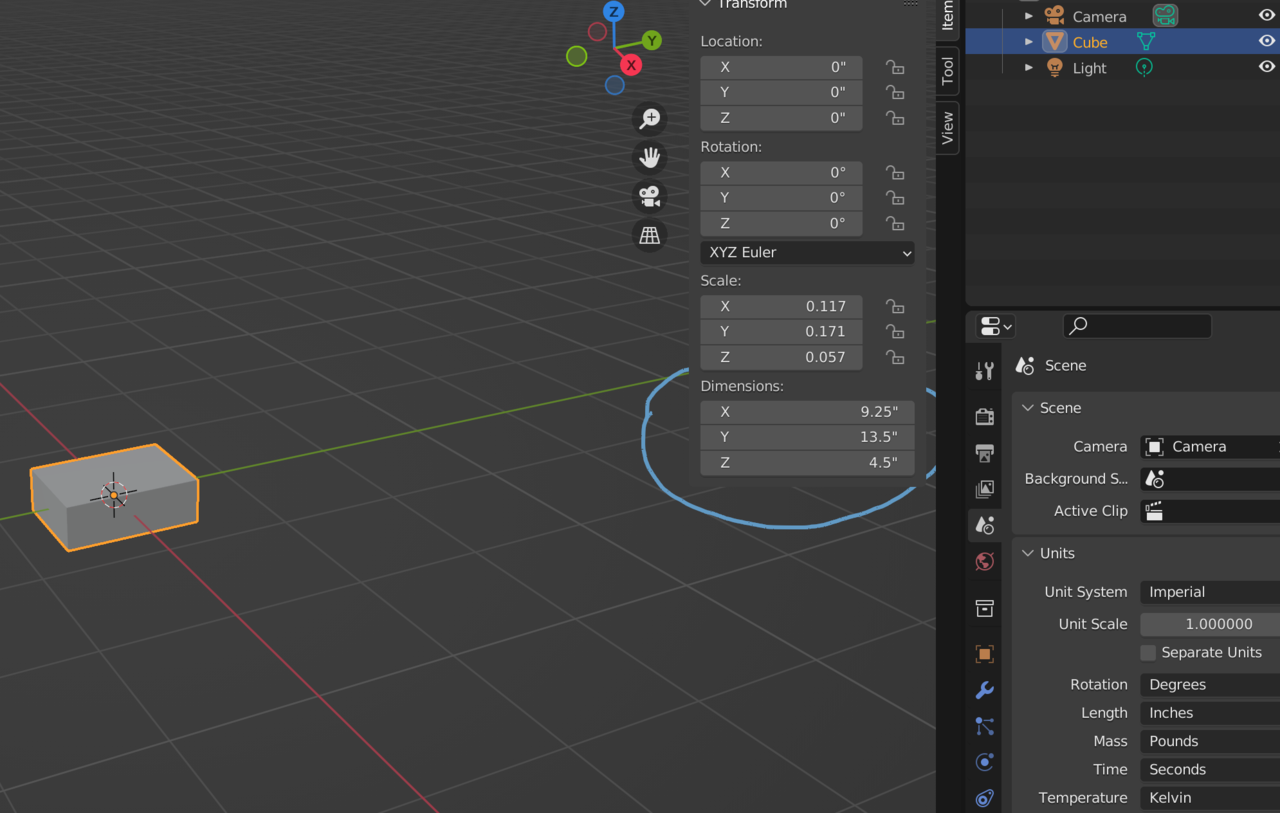The image size is (1280, 813).
Task: Click the Dimensions X field showing 9.25"
Action: (x=807, y=412)
